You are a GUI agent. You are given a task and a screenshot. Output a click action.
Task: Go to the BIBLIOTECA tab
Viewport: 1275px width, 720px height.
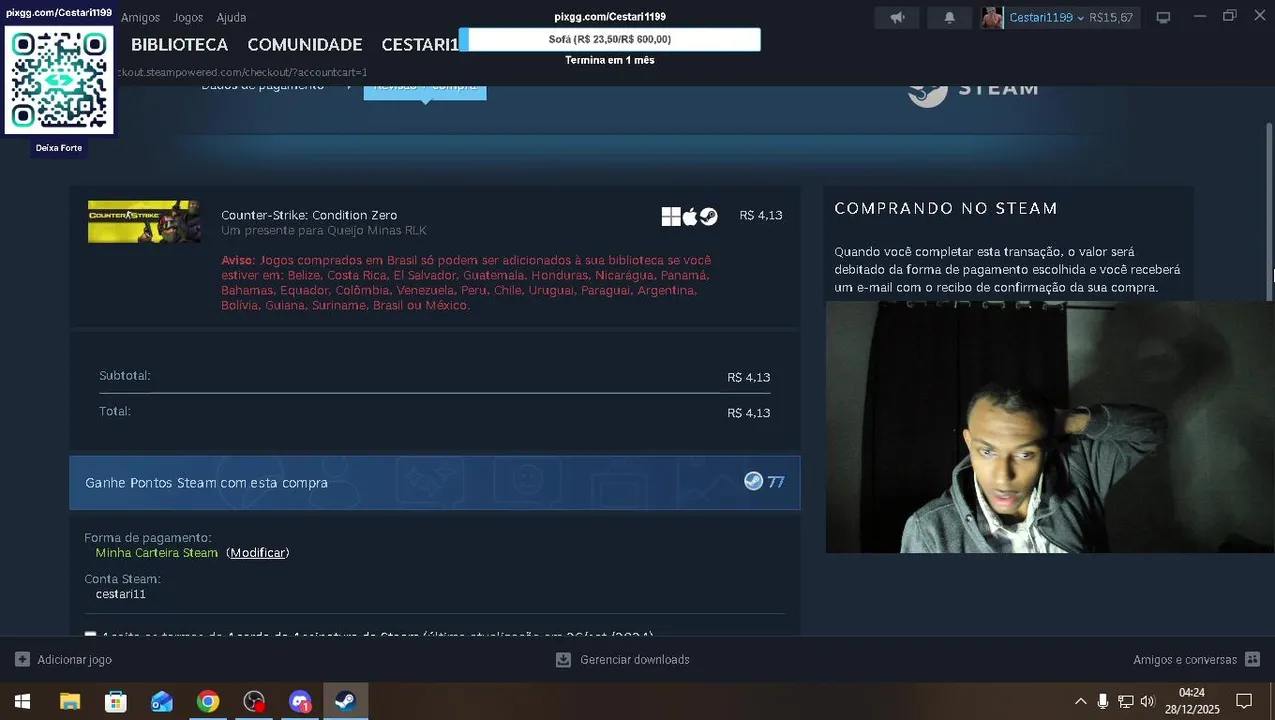tap(179, 45)
